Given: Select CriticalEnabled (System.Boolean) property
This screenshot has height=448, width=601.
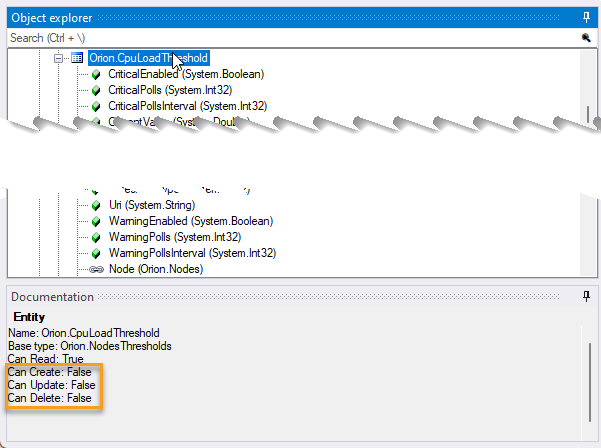Looking at the screenshot, I should pyautogui.click(x=186, y=74).
